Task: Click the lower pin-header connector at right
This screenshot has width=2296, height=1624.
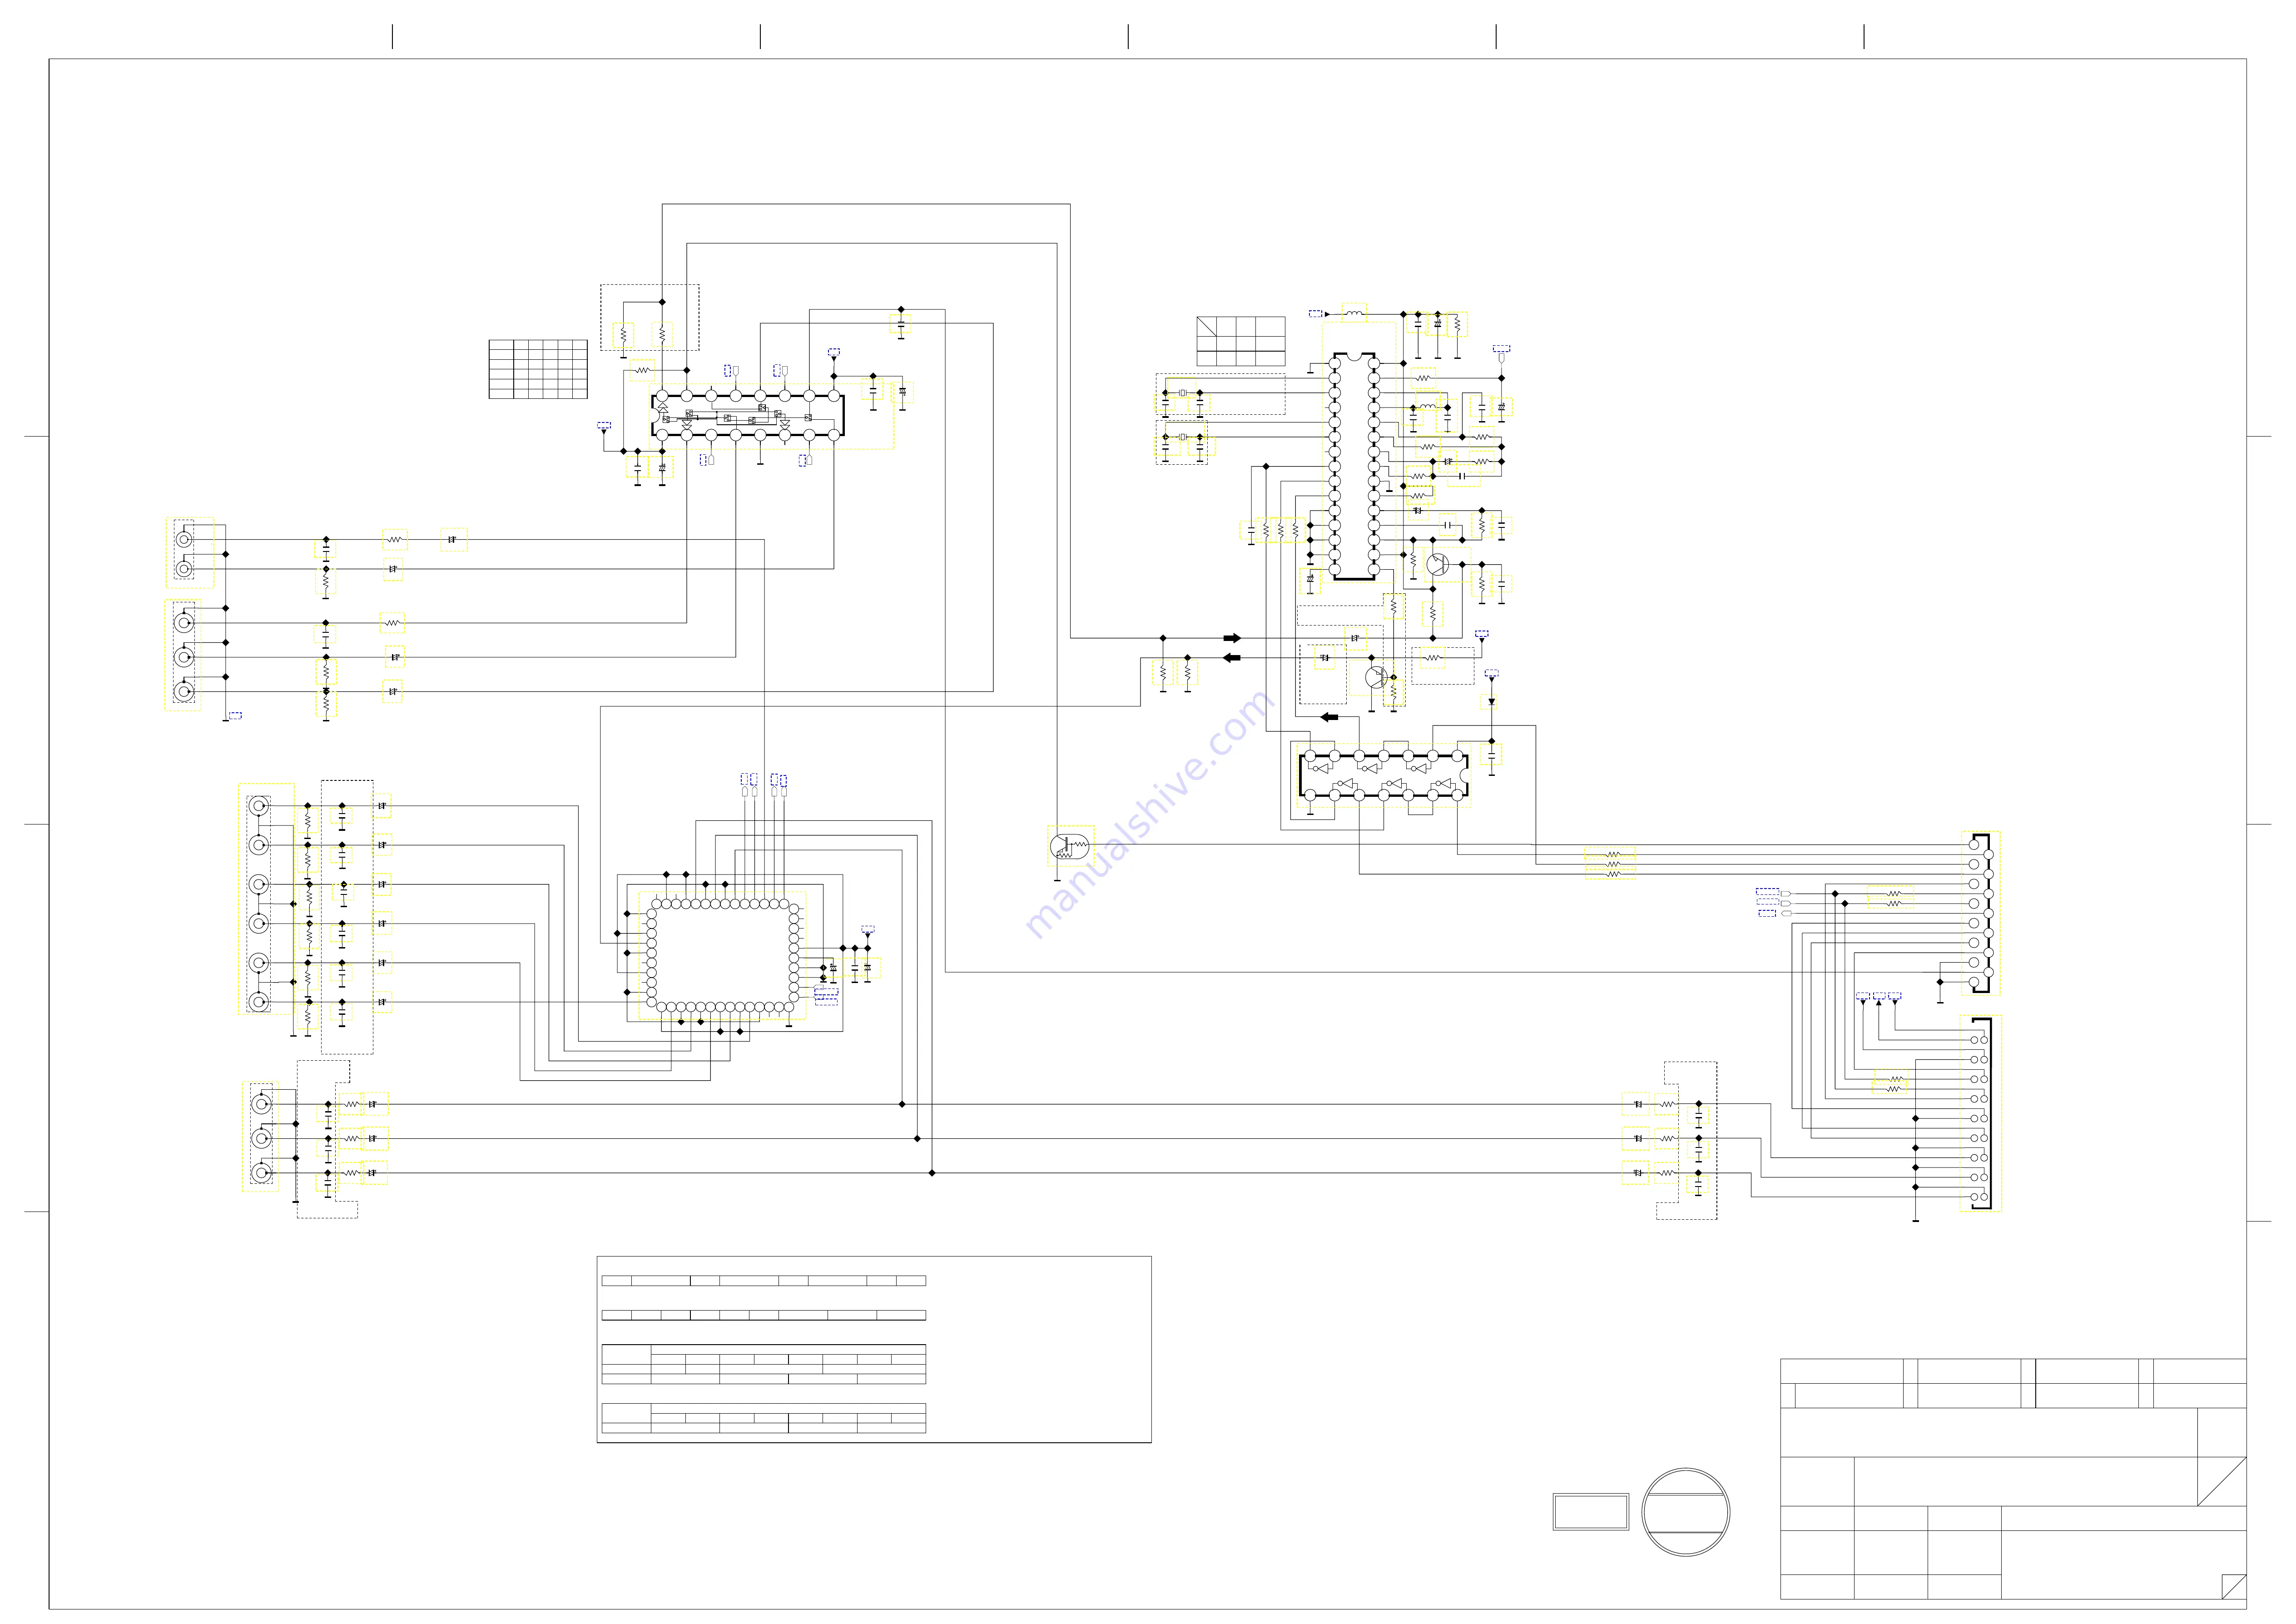Action: [1981, 1114]
